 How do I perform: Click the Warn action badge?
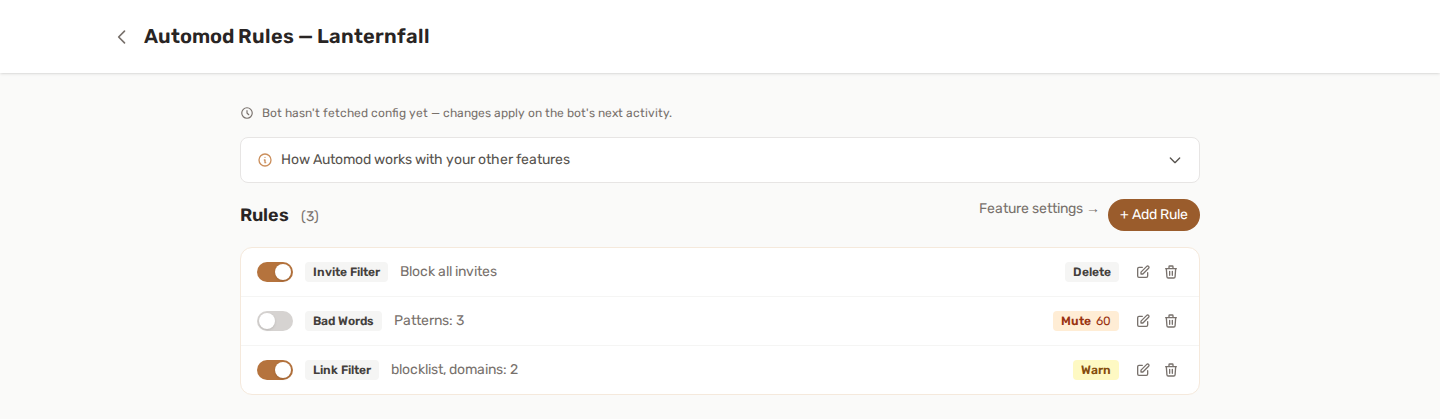[1096, 370]
